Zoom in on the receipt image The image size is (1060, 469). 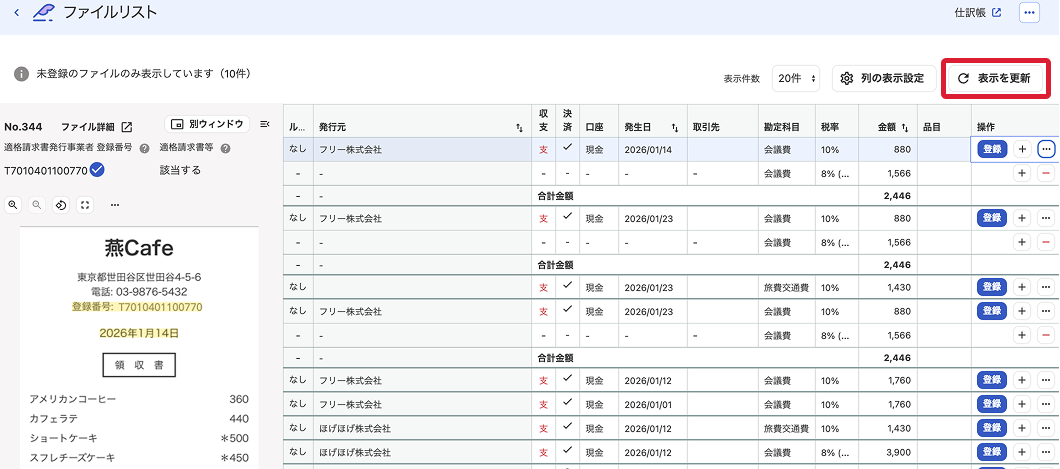point(13,205)
